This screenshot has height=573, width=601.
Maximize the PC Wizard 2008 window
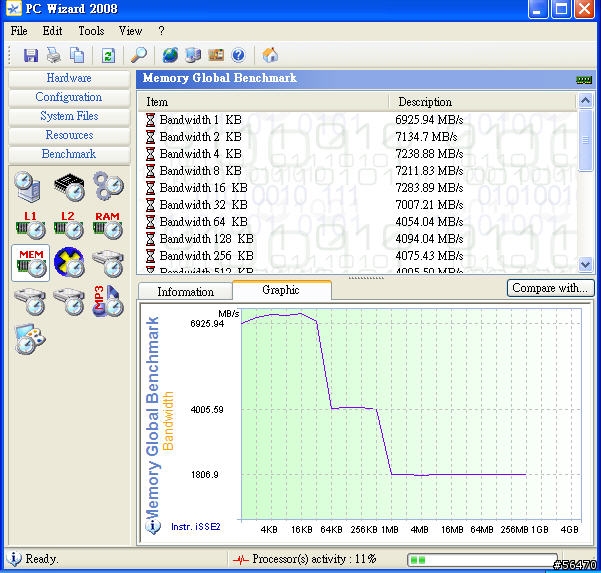561,9
